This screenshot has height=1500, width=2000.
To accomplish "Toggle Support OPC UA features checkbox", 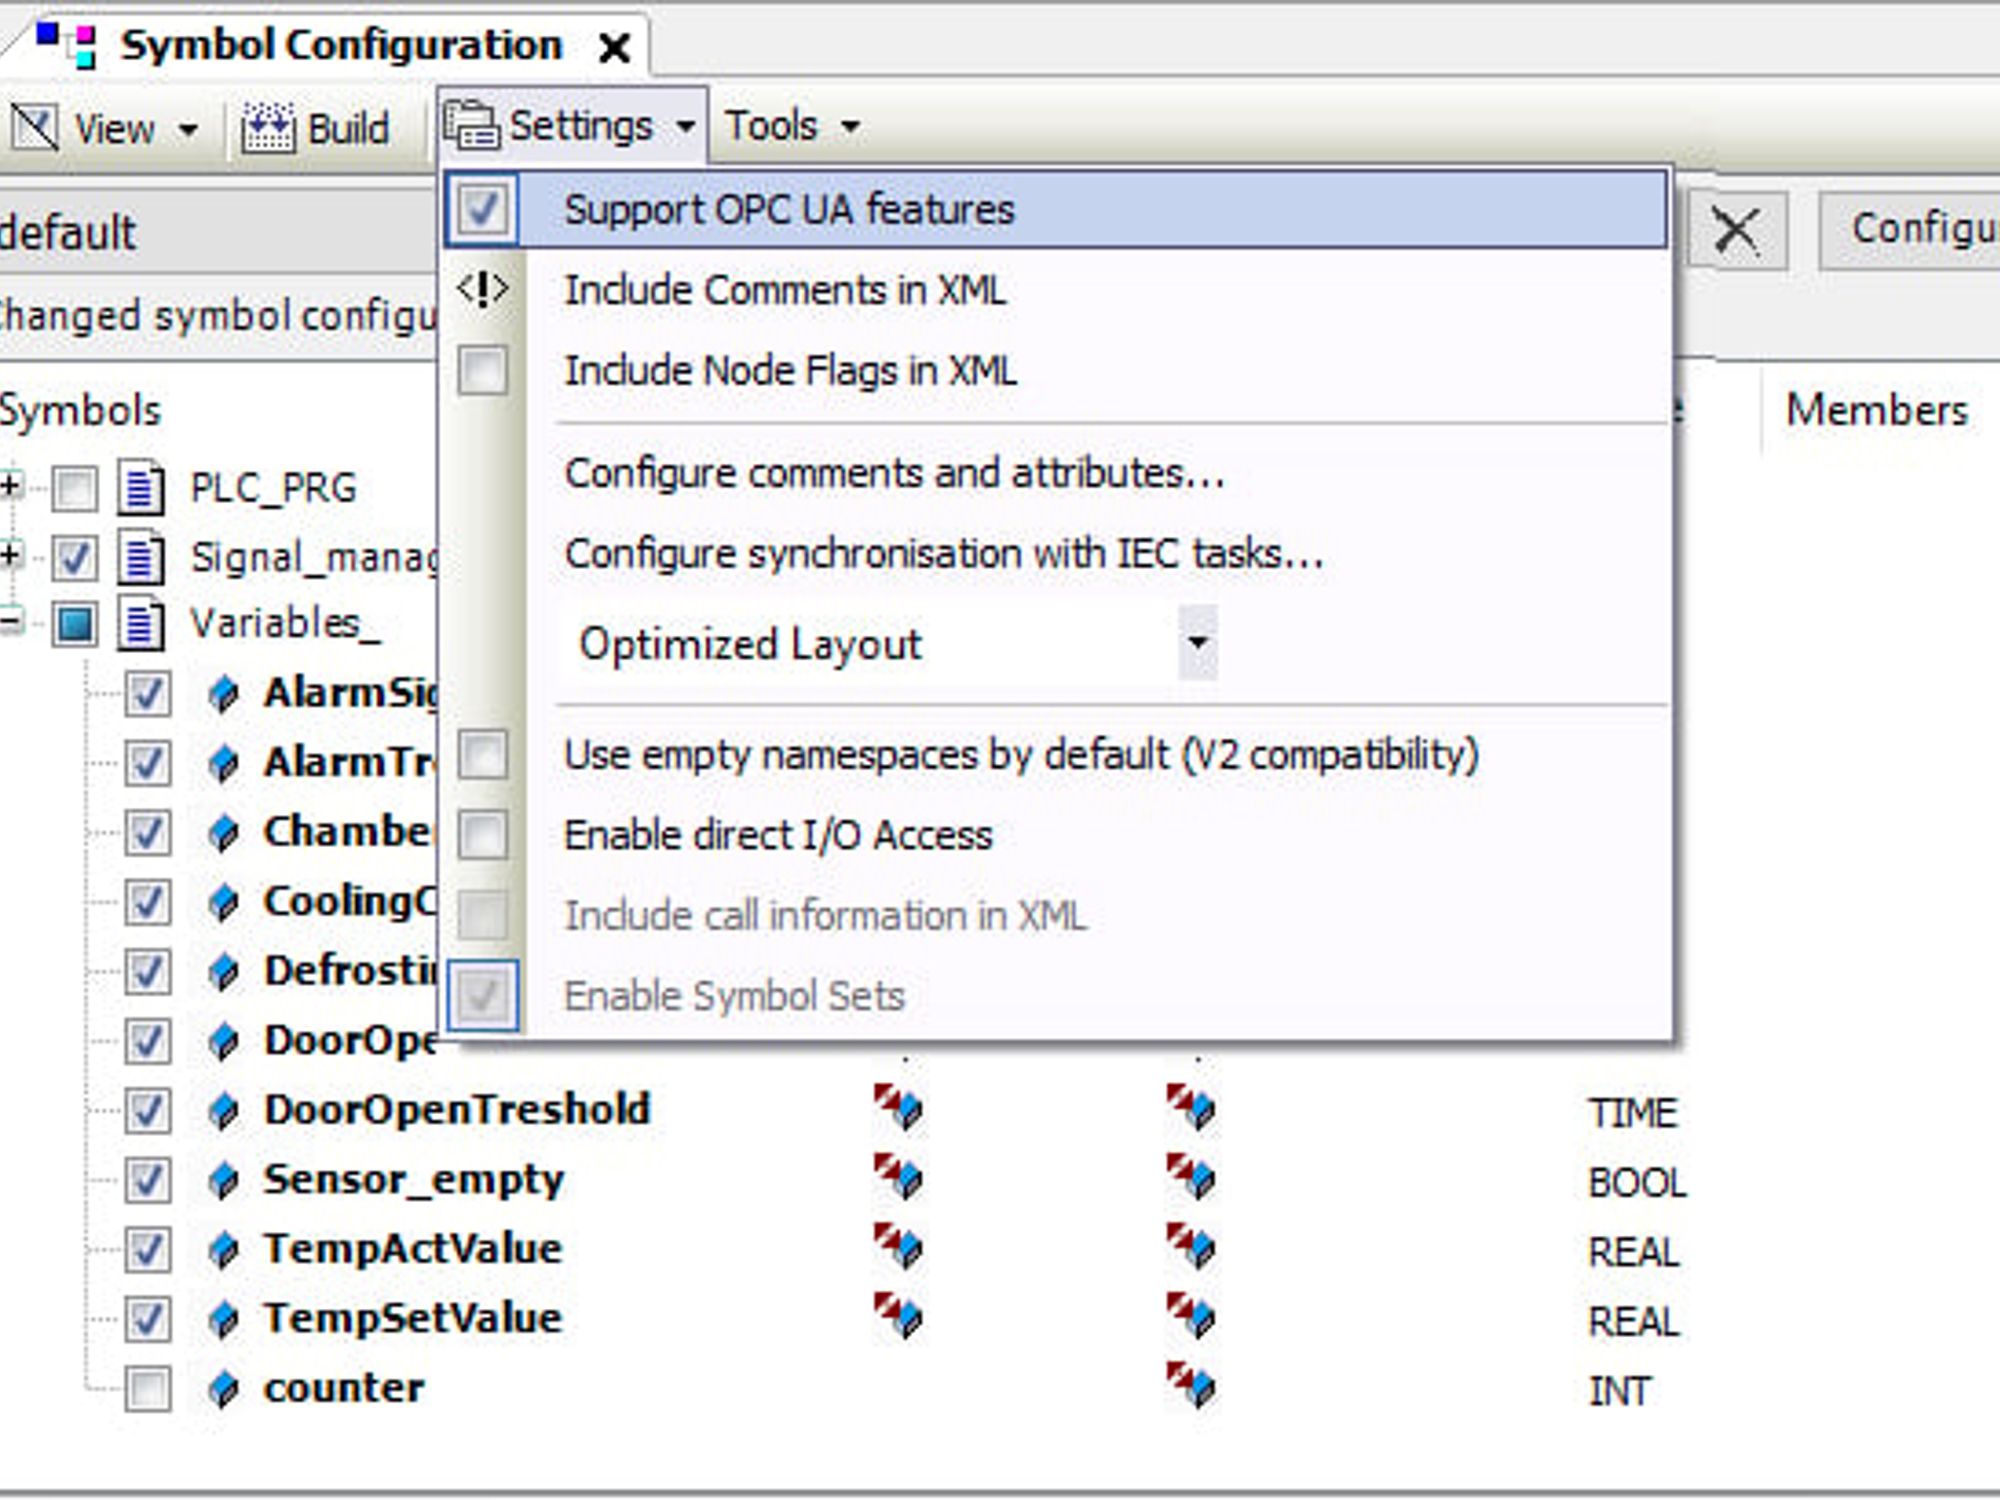I will (482, 210).
